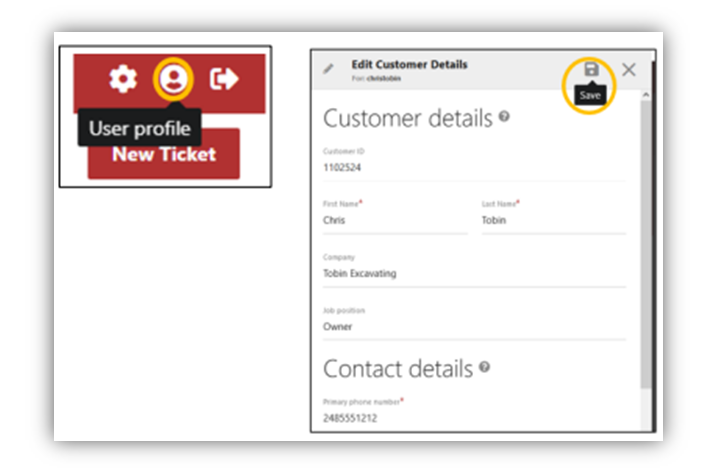
Task: Close the Edit Customer Details panel
Action: (629, 70)
